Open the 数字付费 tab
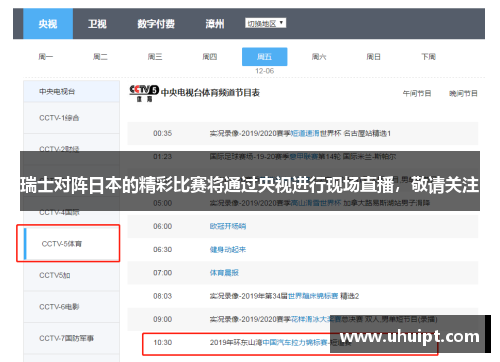Image resolution: width=500 pixels, height=362 pixels. [156, 24]
